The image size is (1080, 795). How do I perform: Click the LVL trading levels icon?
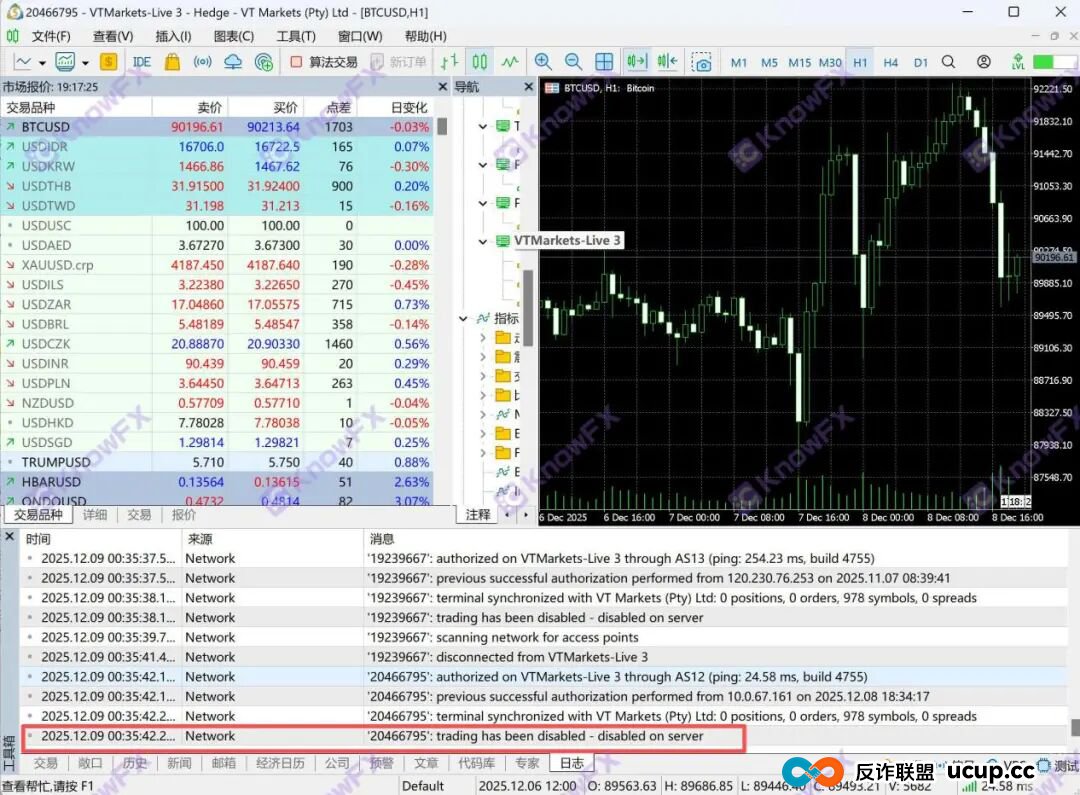pos(1018,62)
